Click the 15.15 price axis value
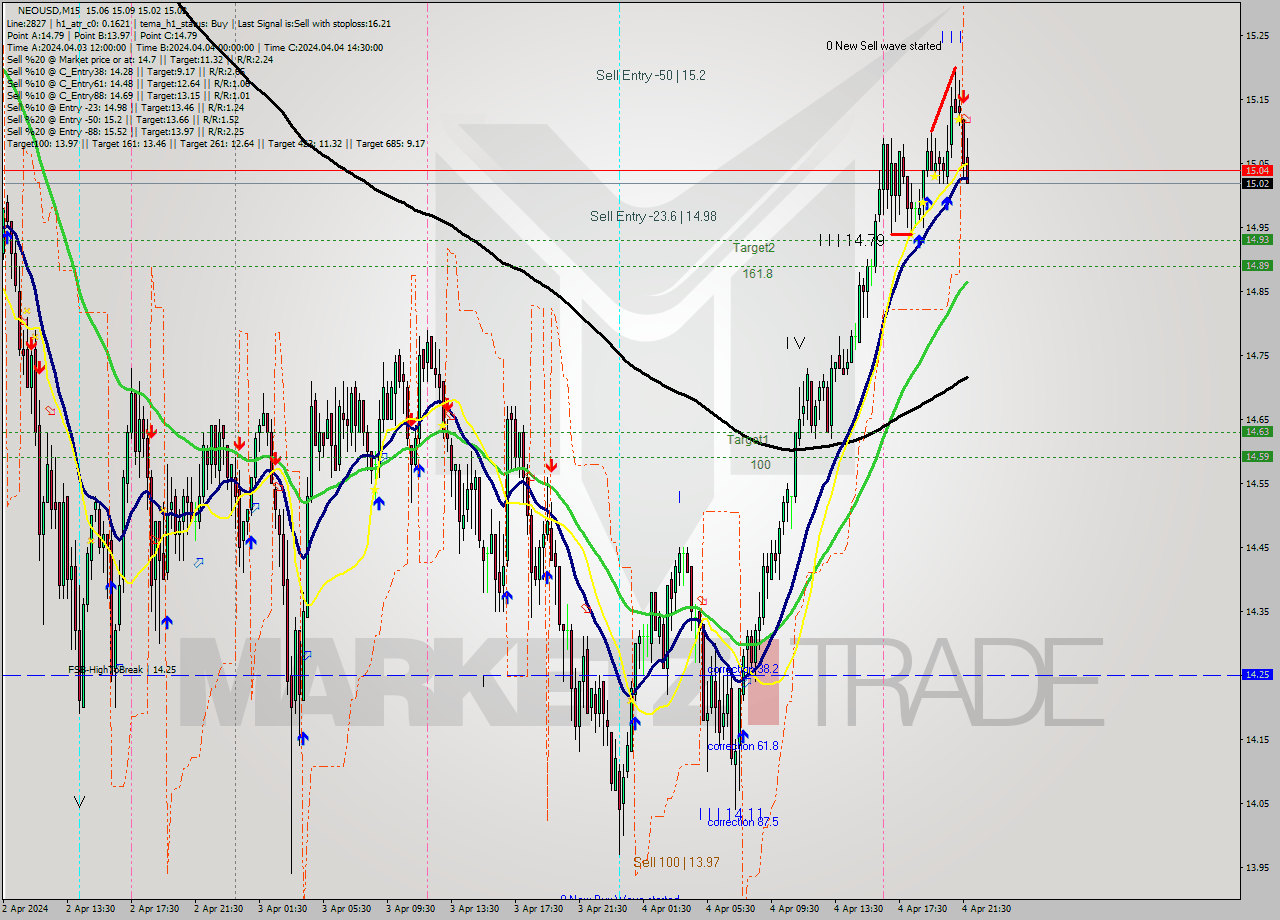The height and width of the screenshot is (920, 1280). pos(1257,99)
